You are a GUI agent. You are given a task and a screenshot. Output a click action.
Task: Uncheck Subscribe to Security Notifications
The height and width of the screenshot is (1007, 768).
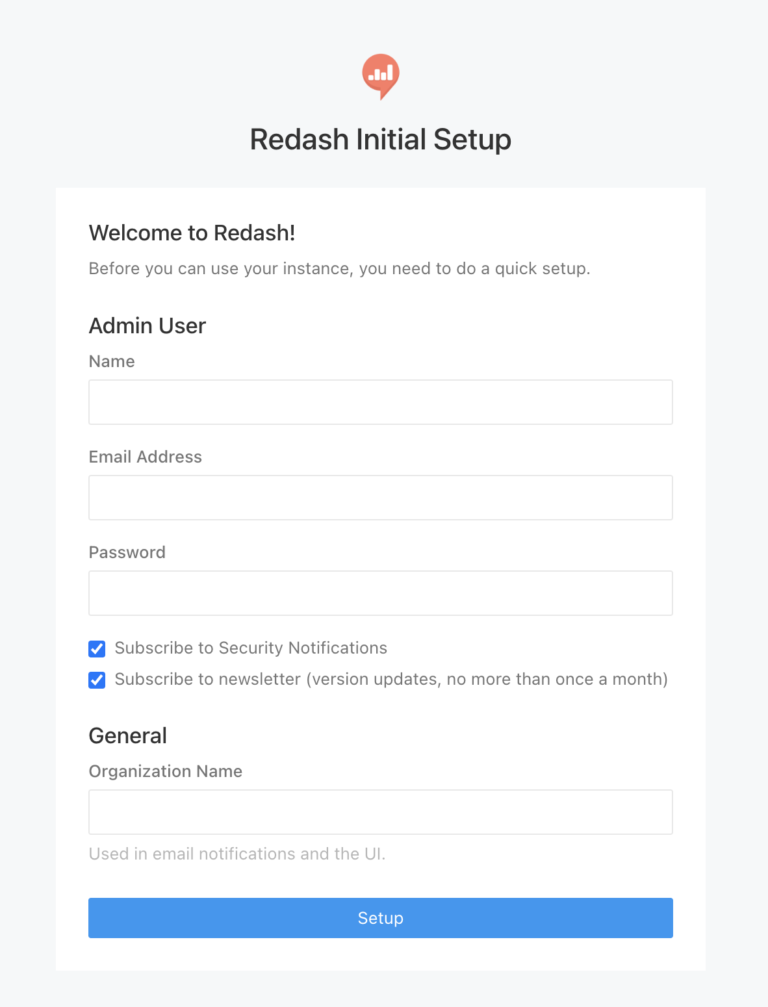(x=96, y=648)
